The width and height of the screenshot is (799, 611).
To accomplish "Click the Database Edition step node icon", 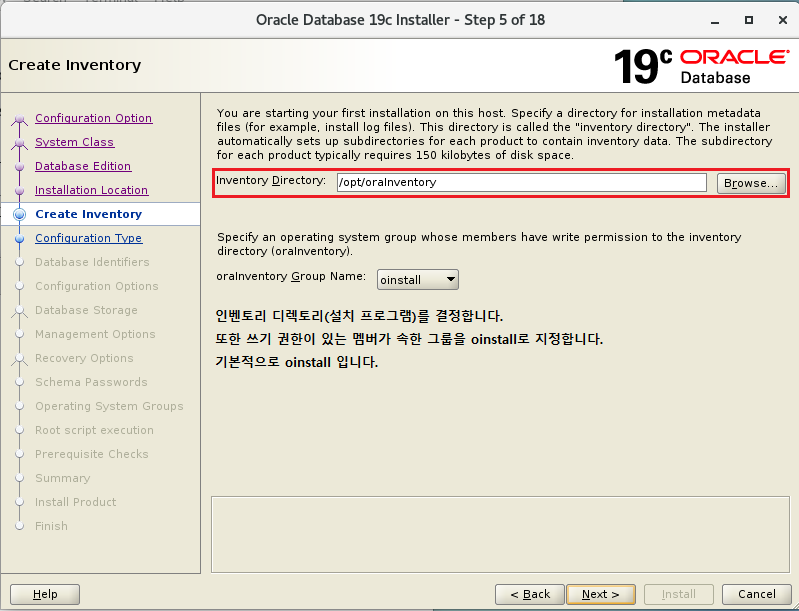I will 19,167.
